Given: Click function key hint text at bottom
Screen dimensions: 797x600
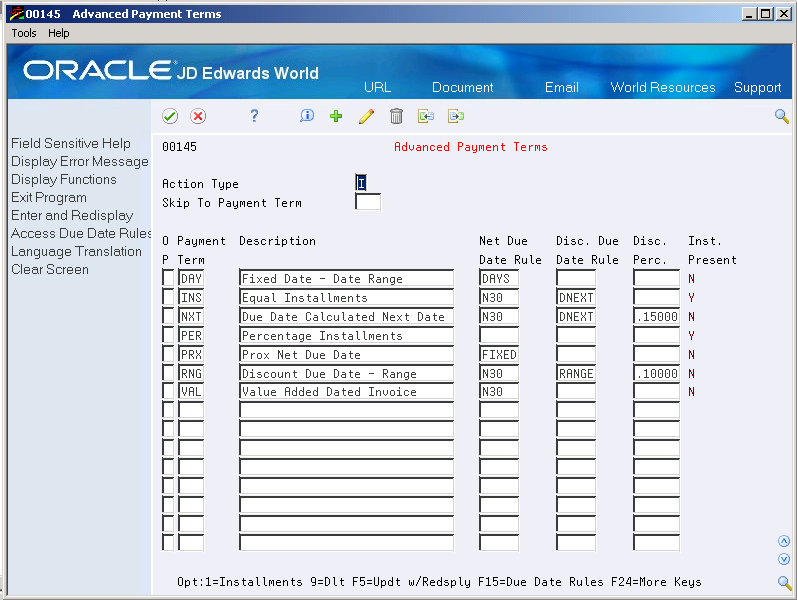Looking at the screenshot, I should [x=439, y=582].
